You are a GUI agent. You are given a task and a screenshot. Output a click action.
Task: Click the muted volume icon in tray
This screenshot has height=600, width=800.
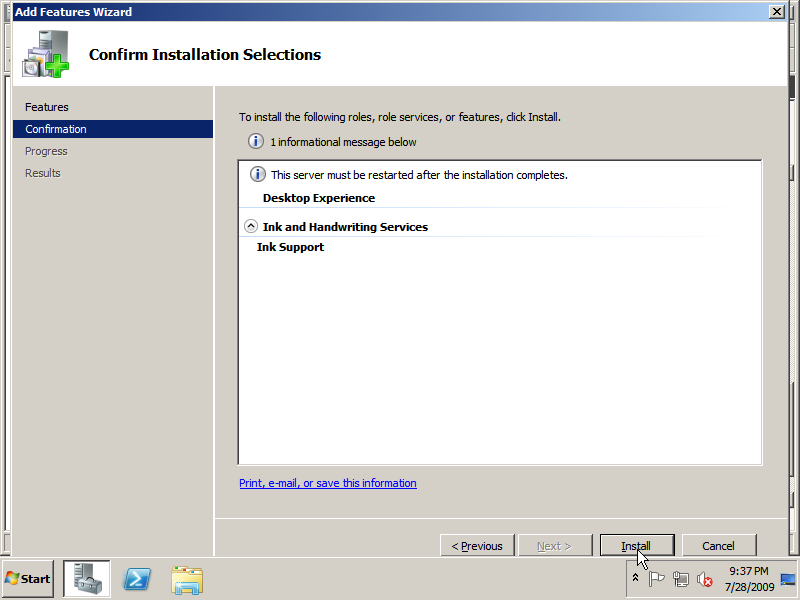(x=705, y=579)
